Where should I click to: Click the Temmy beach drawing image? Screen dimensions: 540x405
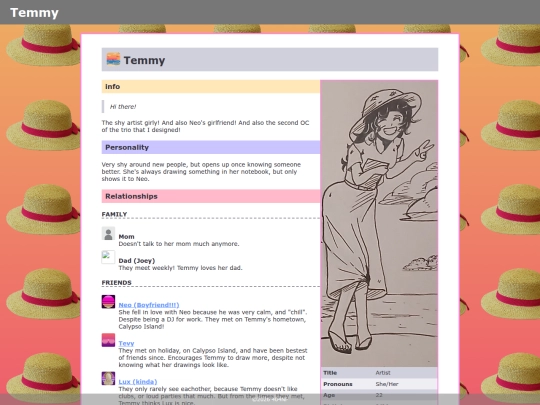pos(379,224)
